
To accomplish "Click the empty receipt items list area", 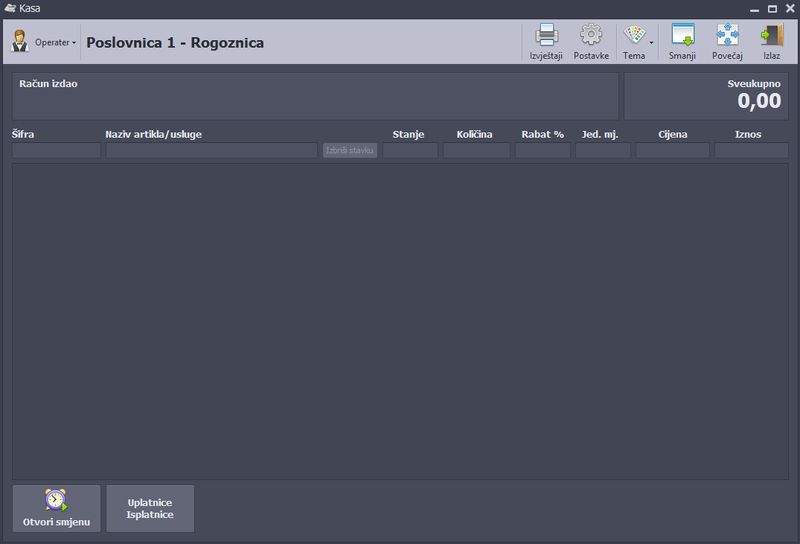I will 400,320.
